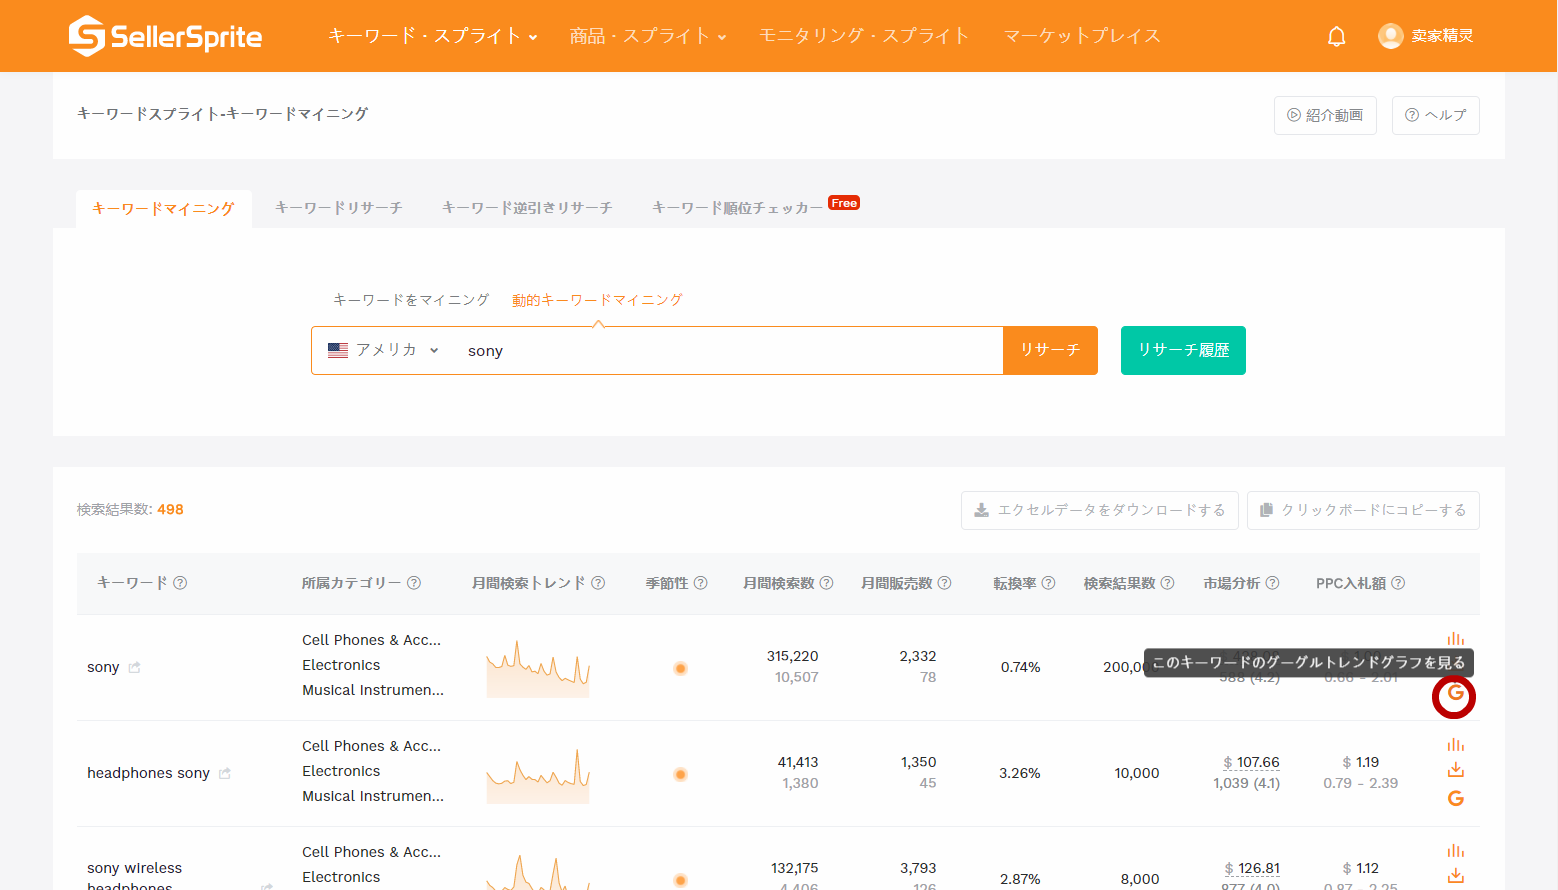The height and width of the screenshot is (890, 1558).
Task: Click 10,000 search results value
Action: pos(1137,773)
